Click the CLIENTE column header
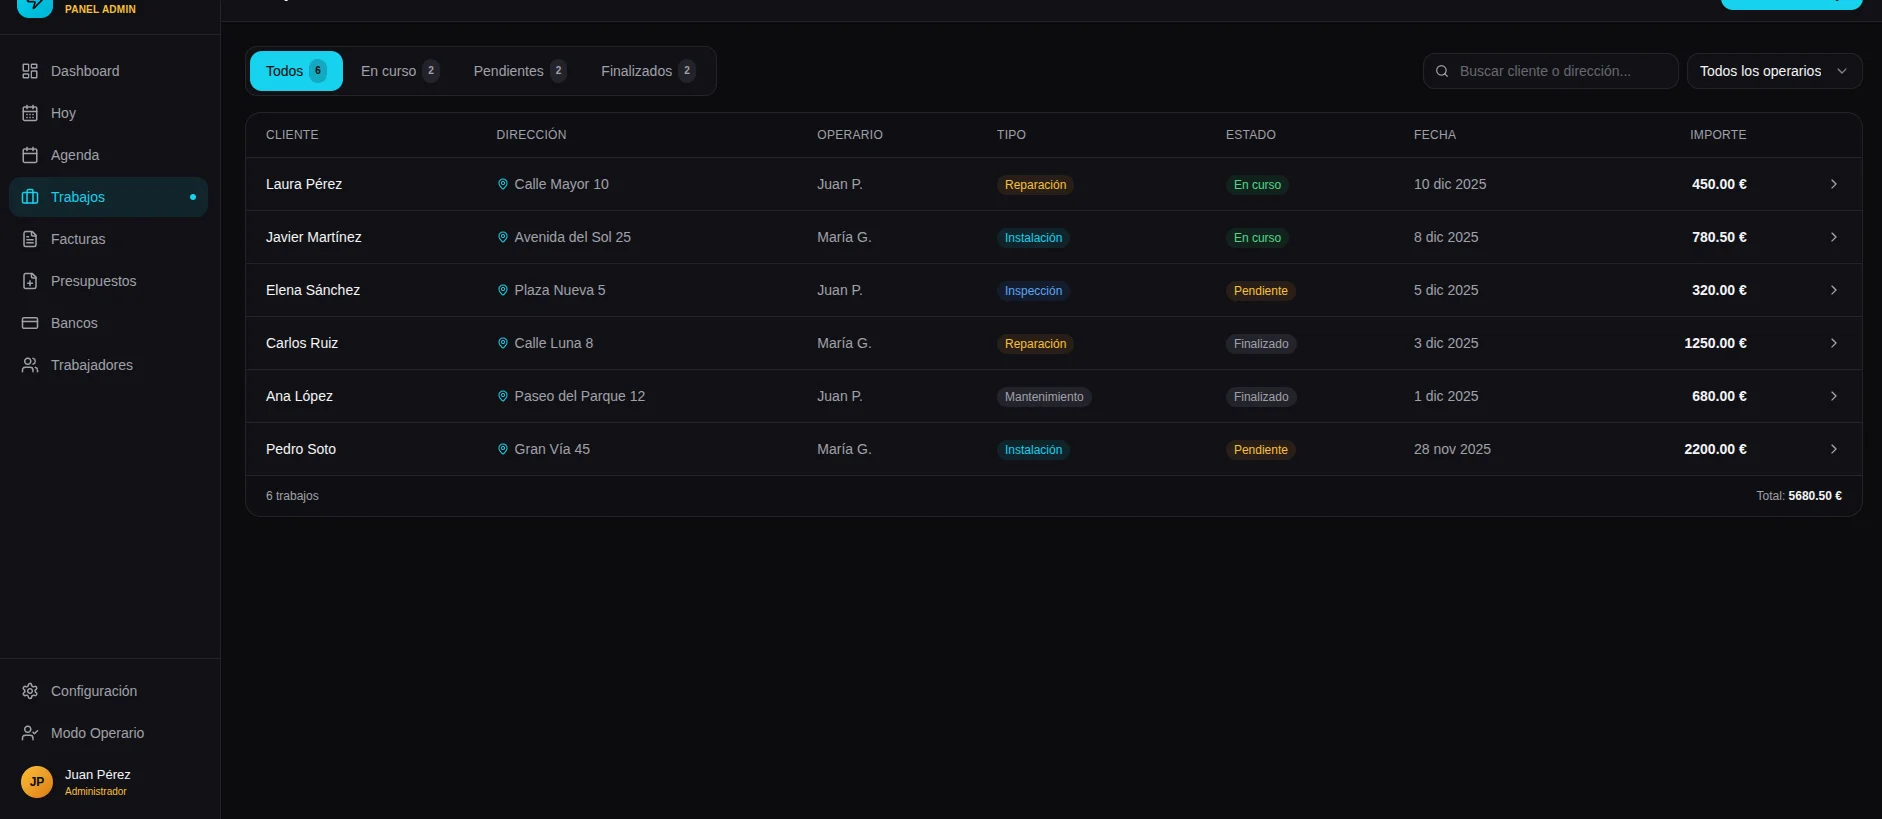1882x819 pixels. click(x=292, y=135)
